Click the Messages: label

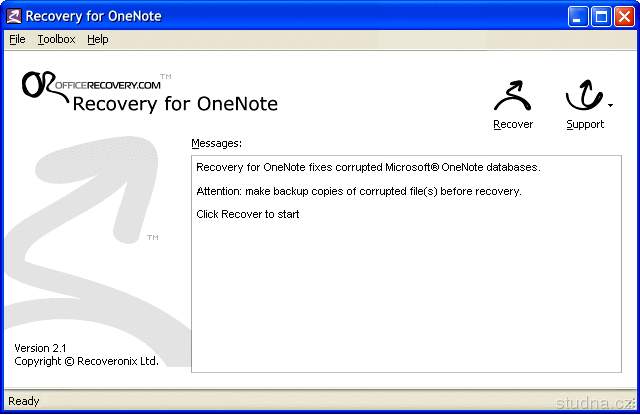click(216, 143)
